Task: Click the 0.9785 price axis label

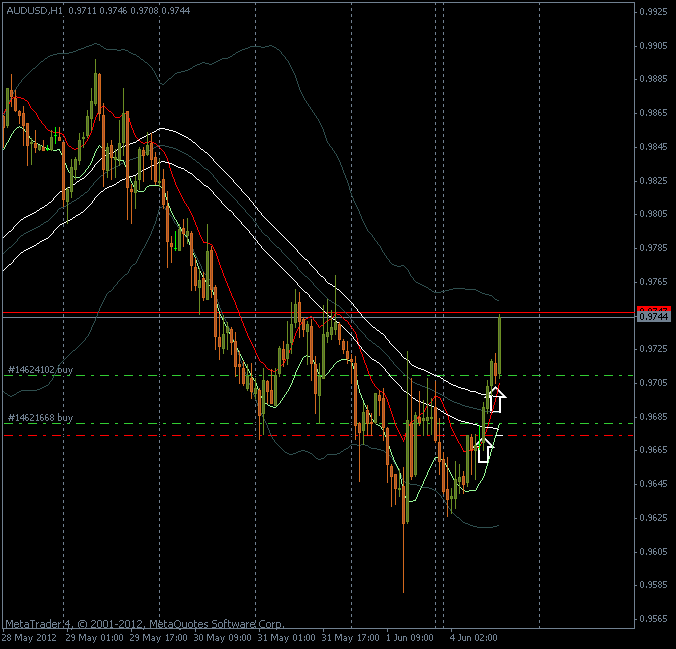Action: click(654, 248)
